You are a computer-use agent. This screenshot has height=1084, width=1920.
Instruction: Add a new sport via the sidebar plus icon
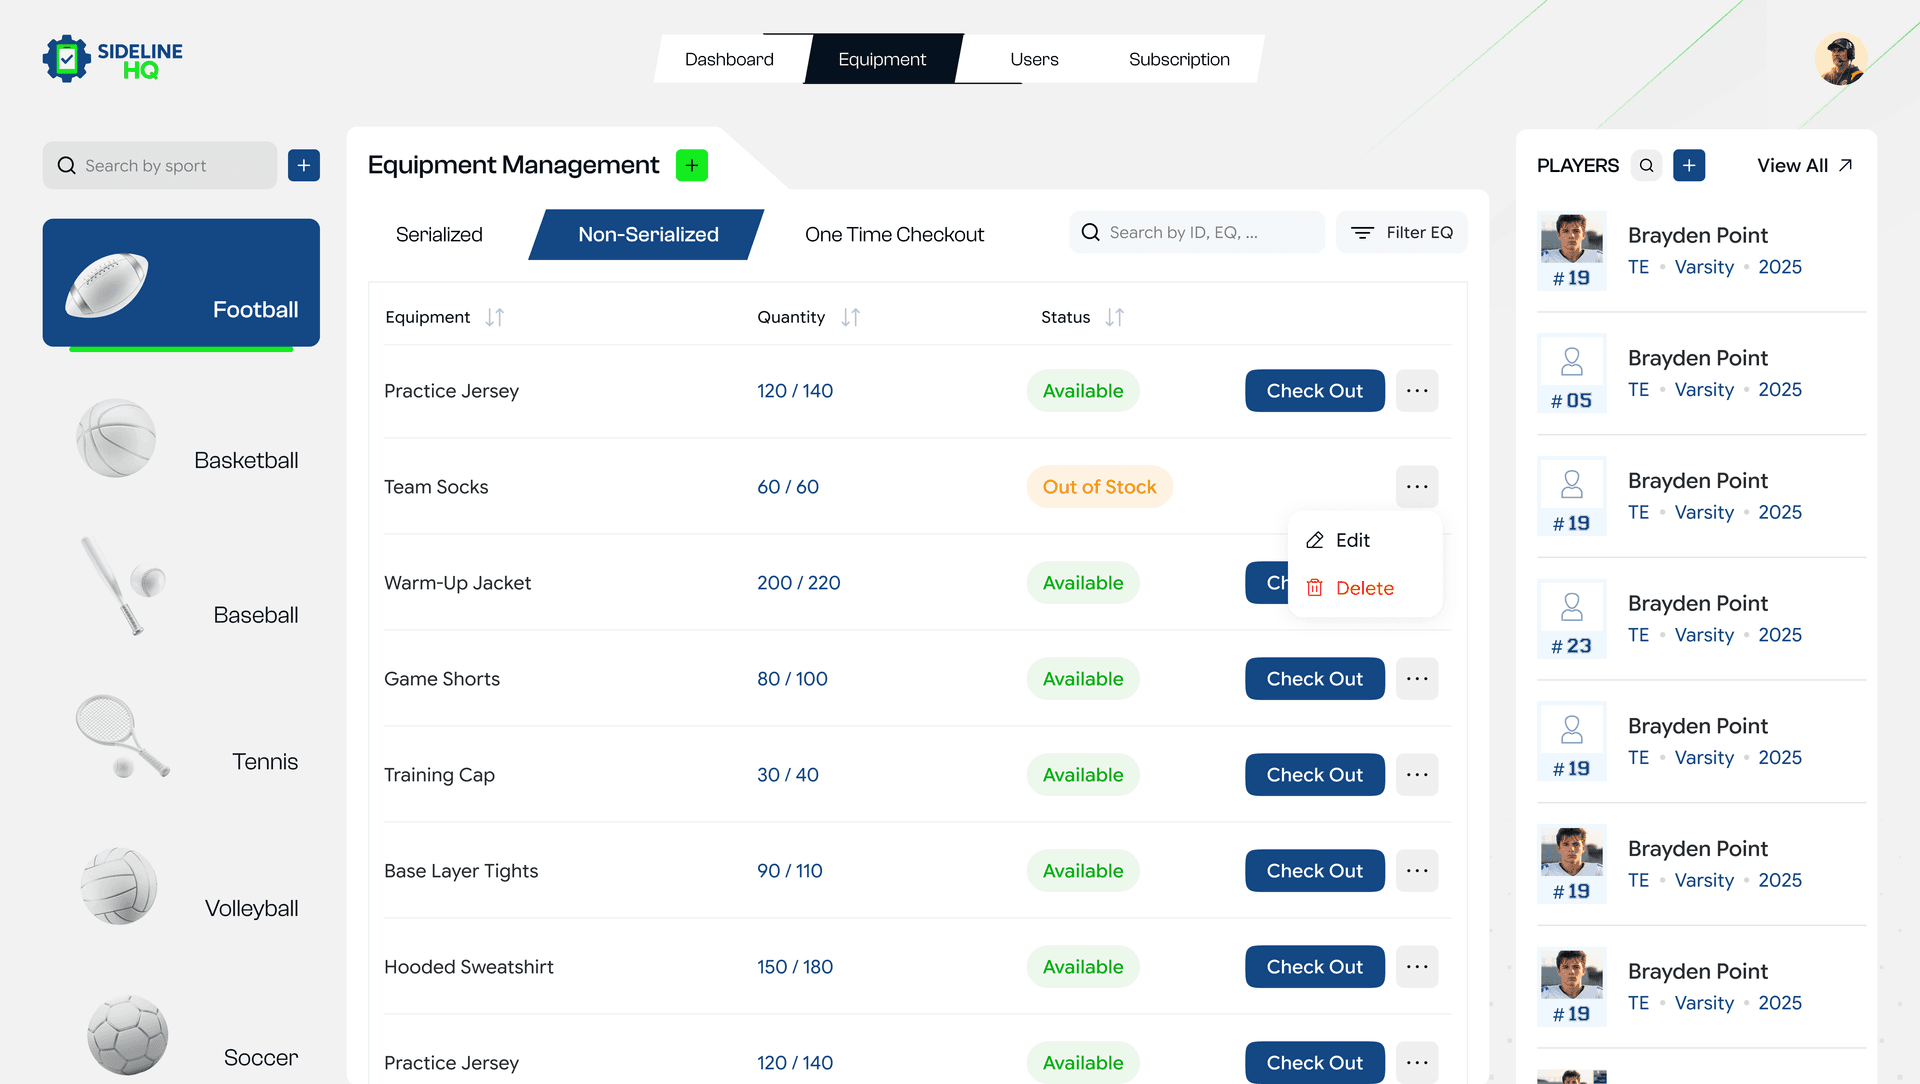click(x=304, y=165)
